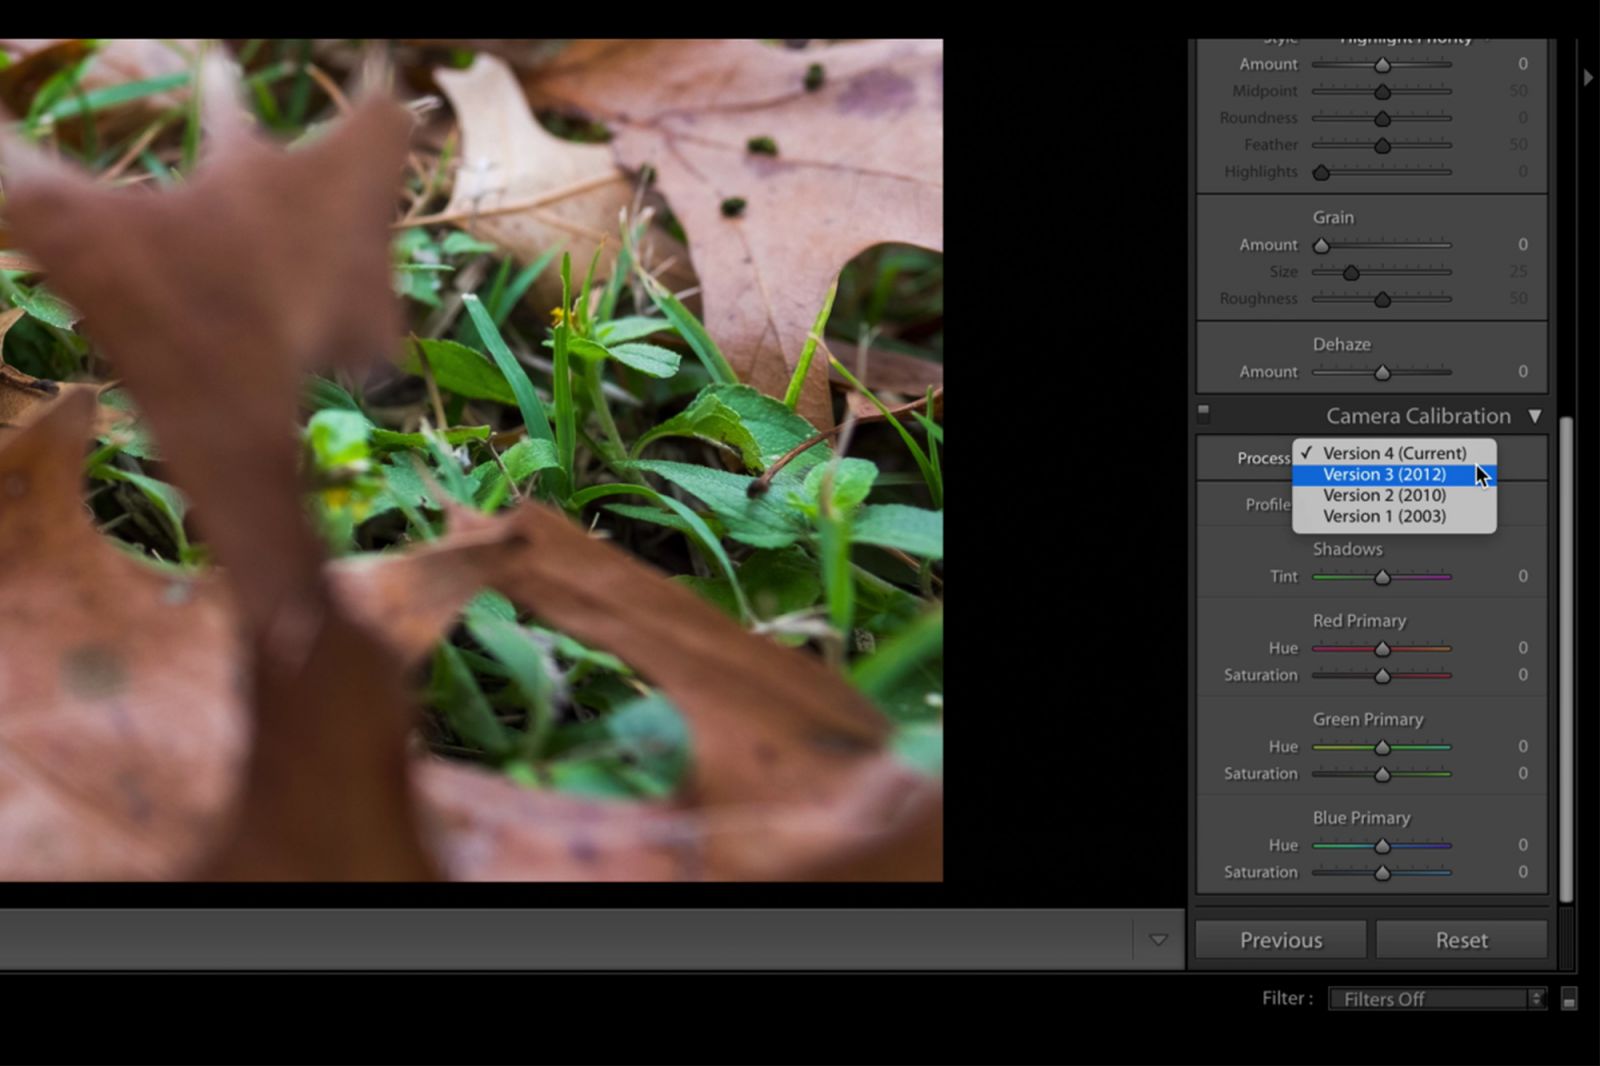Toggle the Camera Calibration panel switch
Viewport: 1600px width, 1066px height.
(1204, 411)
